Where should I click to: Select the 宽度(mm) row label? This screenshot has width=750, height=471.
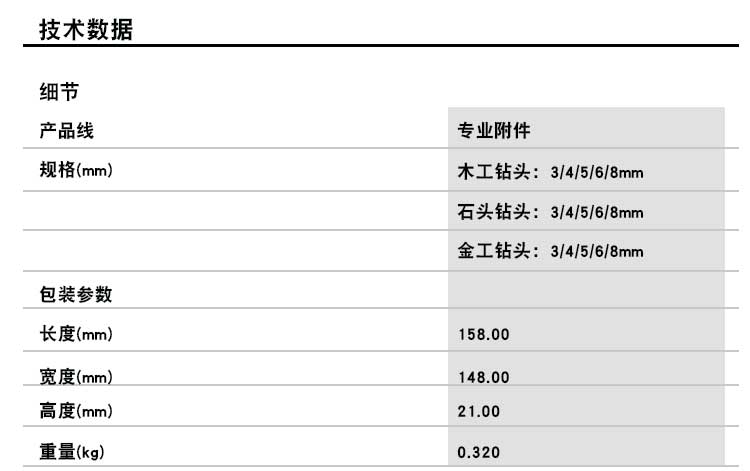pos(75,377)
